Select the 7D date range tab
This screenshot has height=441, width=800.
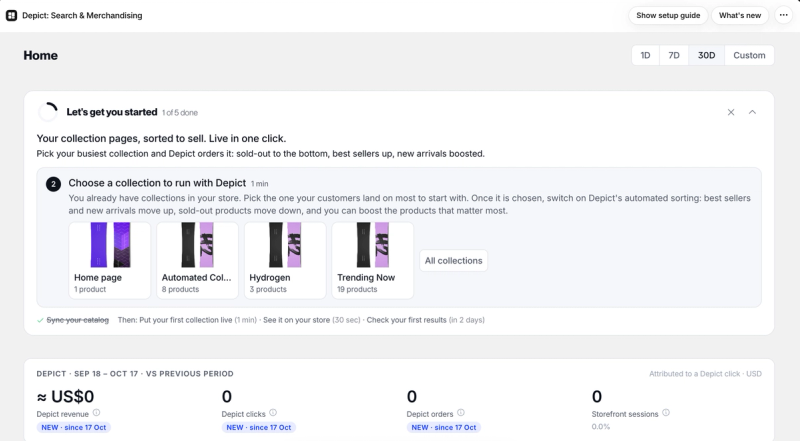tap(674, 55)
